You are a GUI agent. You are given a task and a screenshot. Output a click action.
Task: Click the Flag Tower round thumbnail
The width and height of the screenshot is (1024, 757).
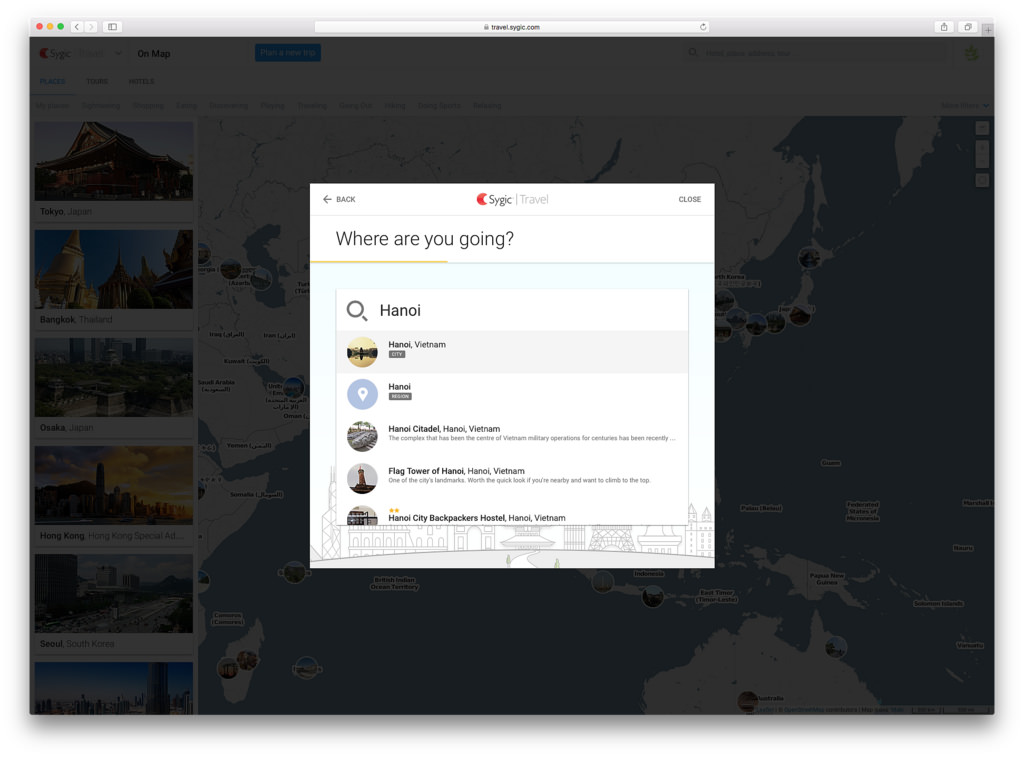click(362, 479)
